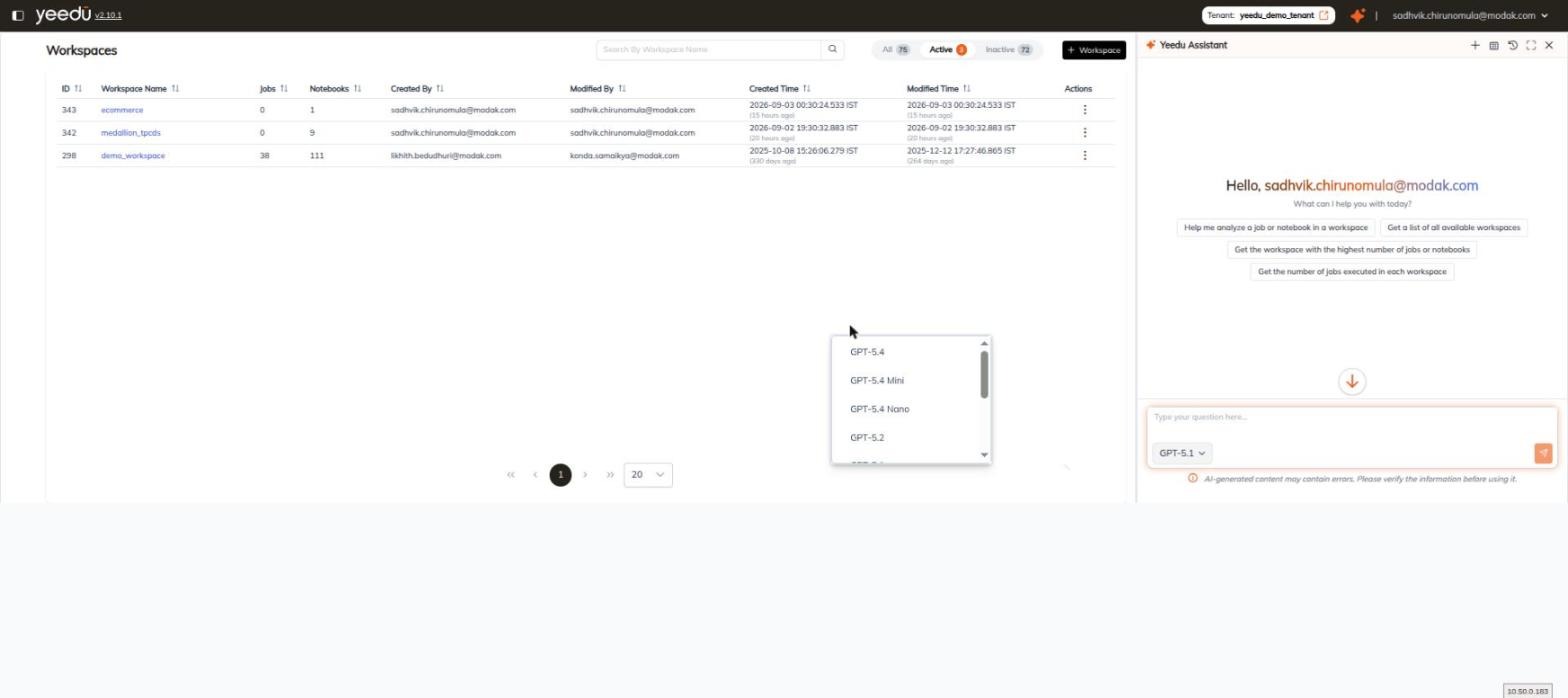Click model list scrollbar up arrow

pyautogui.click(x=985, y=344)
